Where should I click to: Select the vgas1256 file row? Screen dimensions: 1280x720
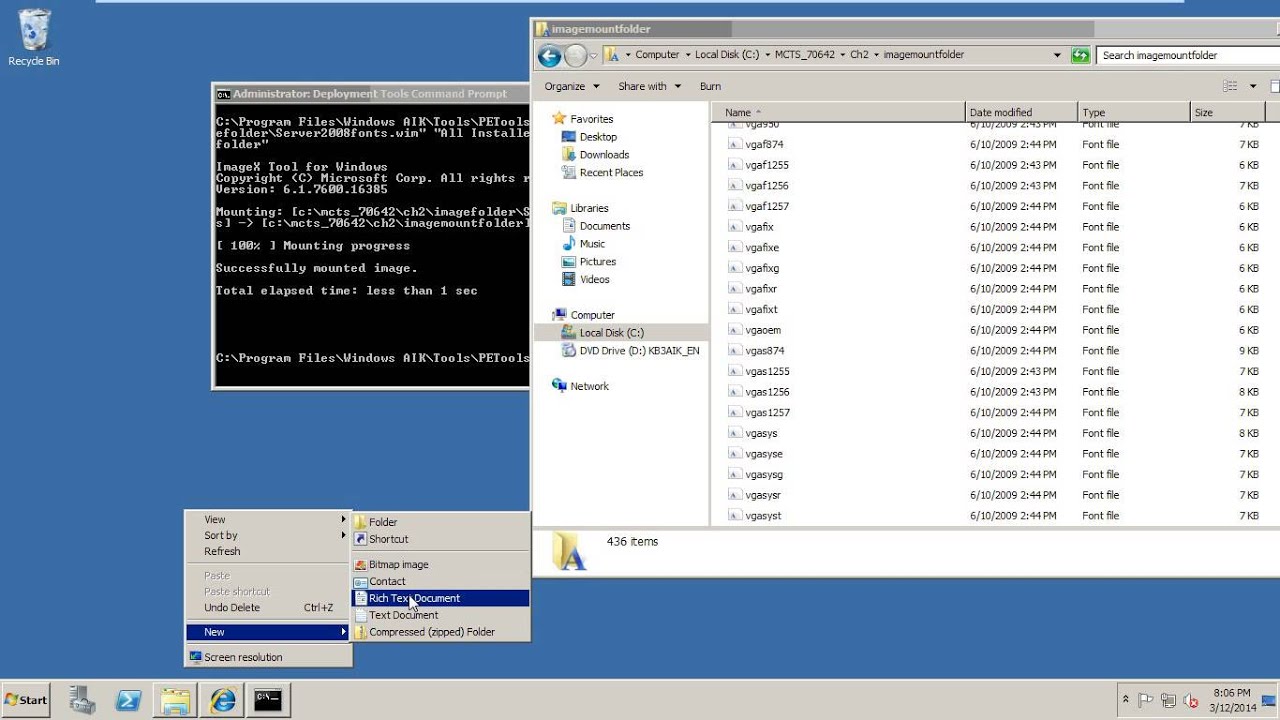click(x=995, y=392)
